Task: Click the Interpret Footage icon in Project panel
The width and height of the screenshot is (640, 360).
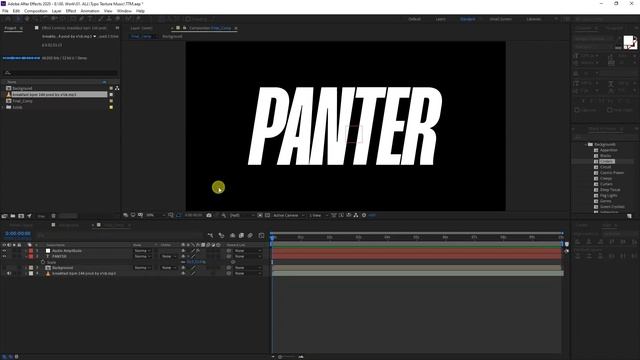Action: point(4,216)
